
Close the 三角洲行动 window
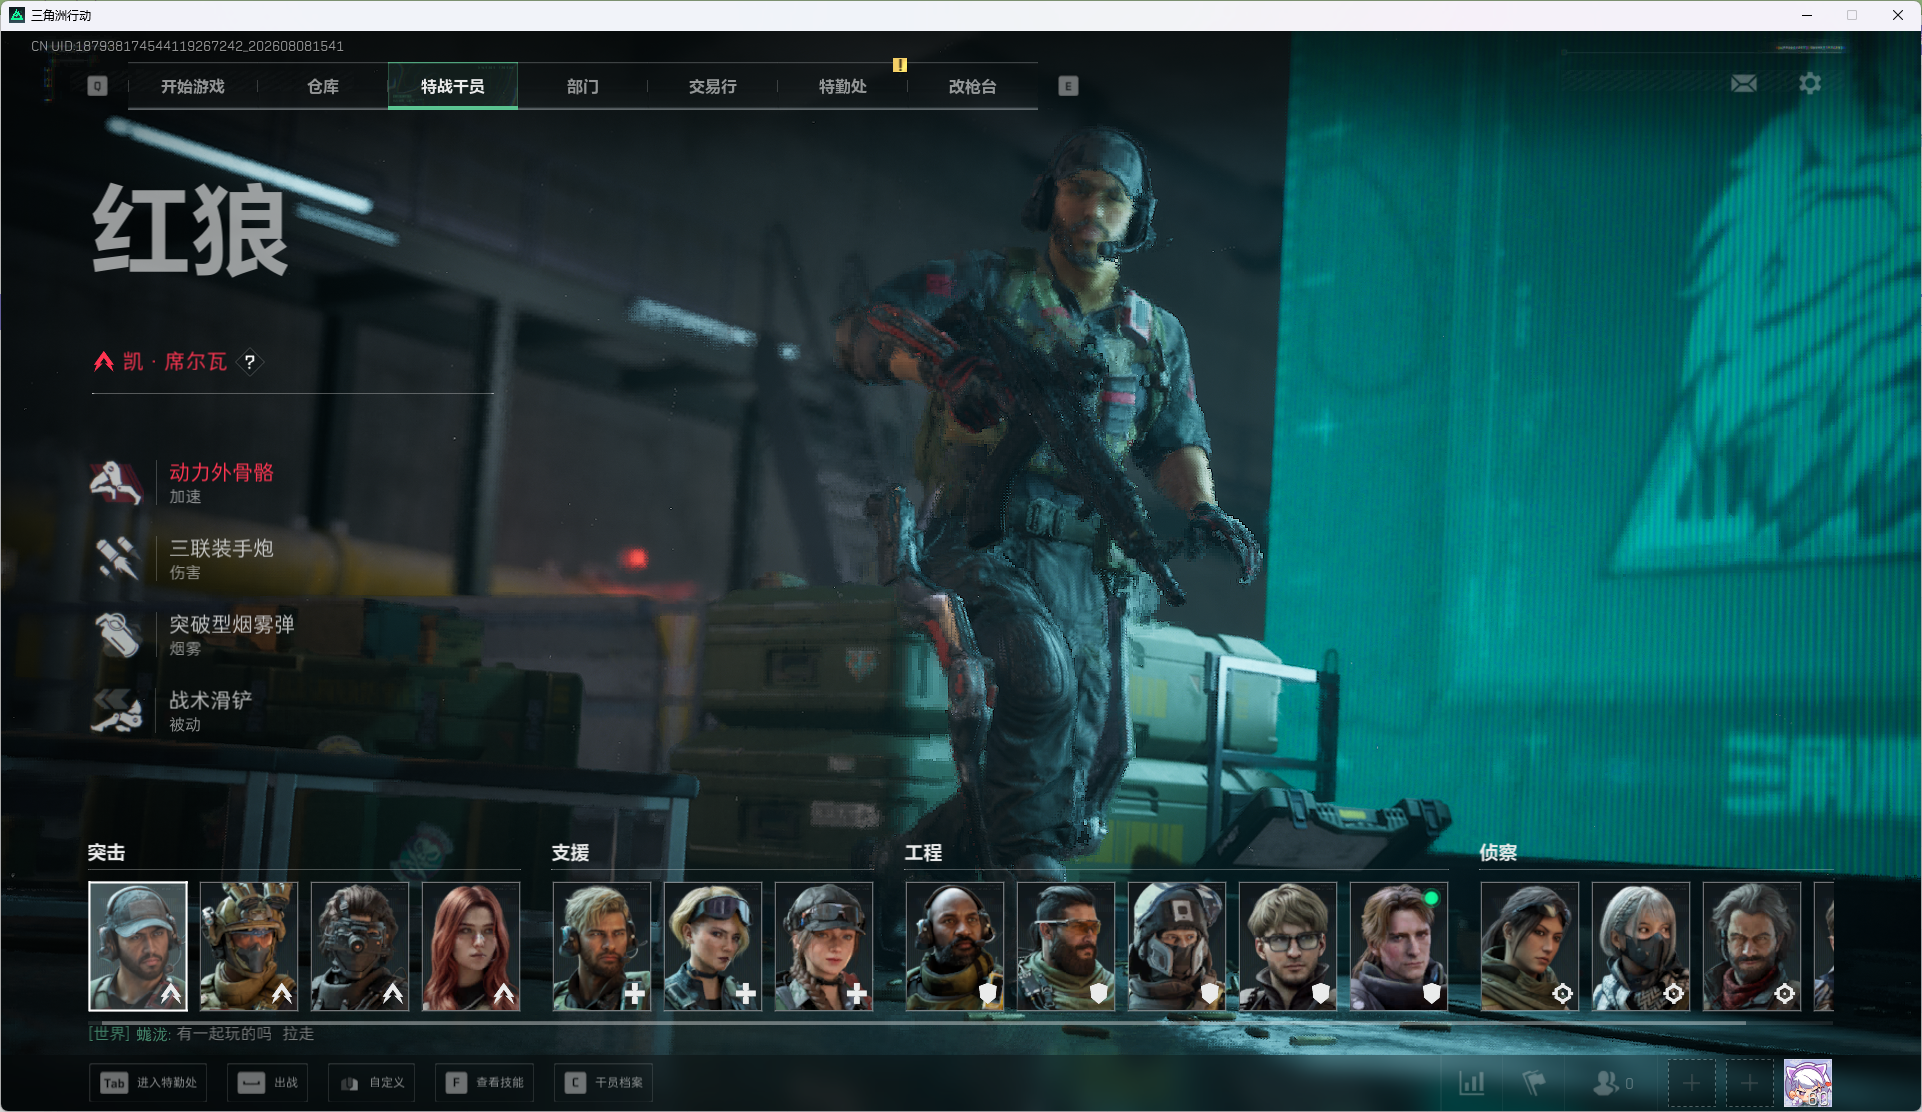point(1897,15)
